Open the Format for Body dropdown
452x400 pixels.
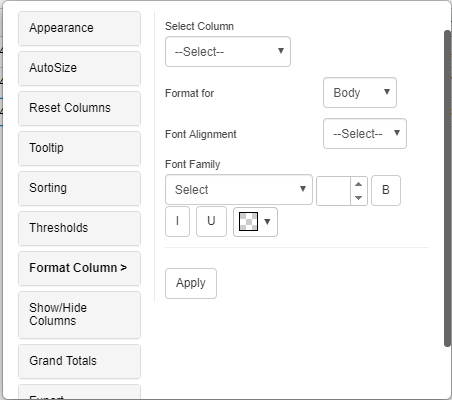tap(360, 93)
